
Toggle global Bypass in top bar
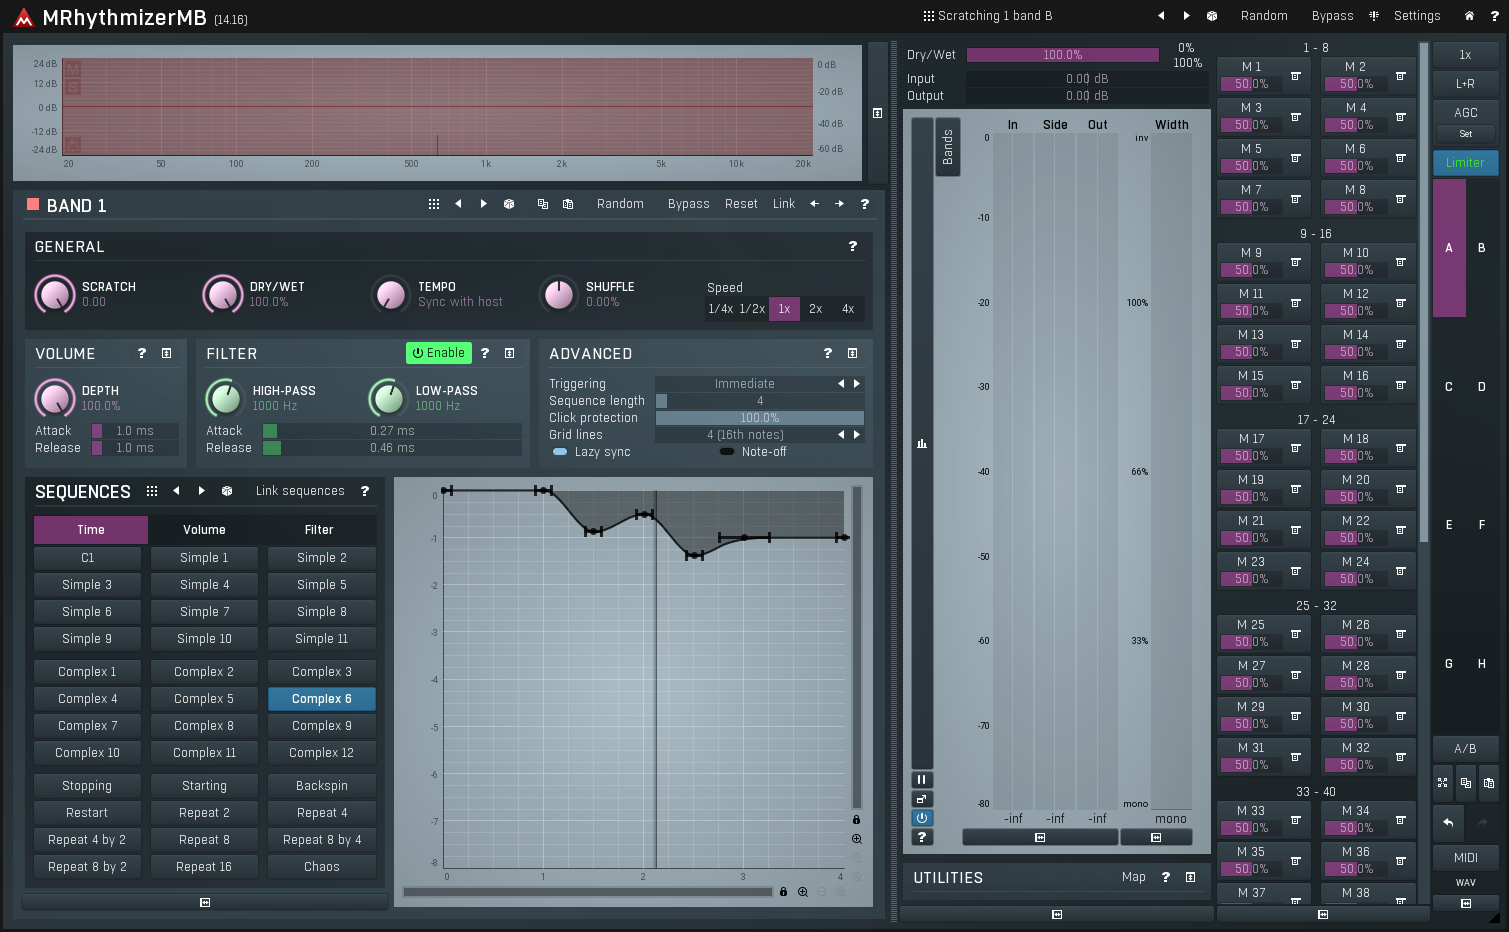tap(1332, 16)
